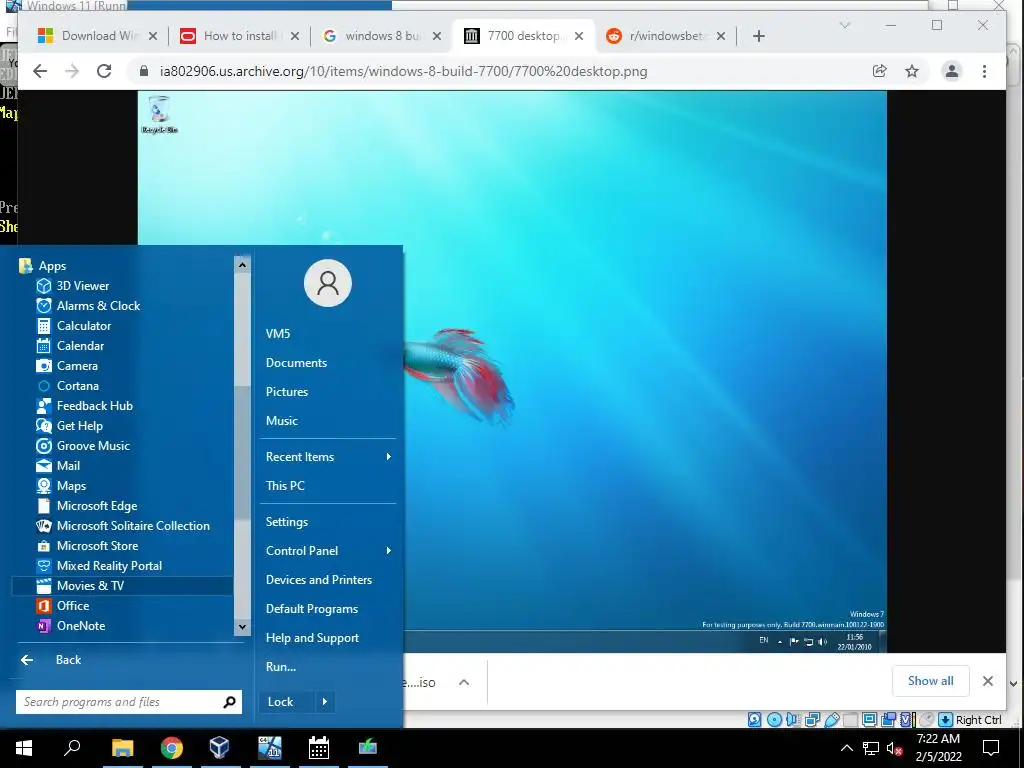The image size is (1024, 768).
Task: Open Movies & TV
Action: tap(122, 586)
